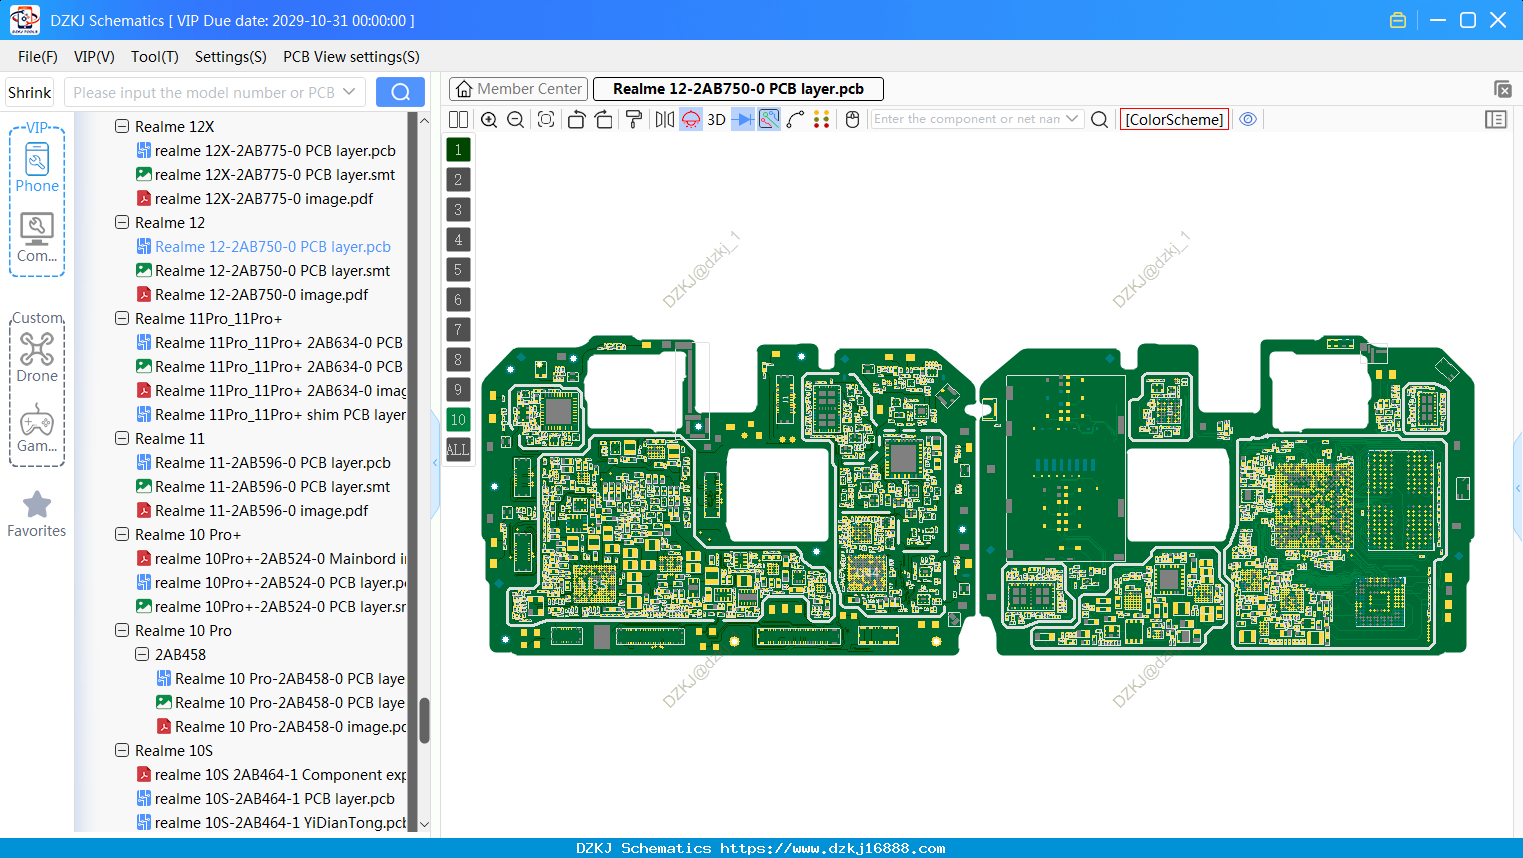This screenshot has height=858, width=1523.
Task: Toggle the eye visibility icon
Action: (x=1248, y=119)
